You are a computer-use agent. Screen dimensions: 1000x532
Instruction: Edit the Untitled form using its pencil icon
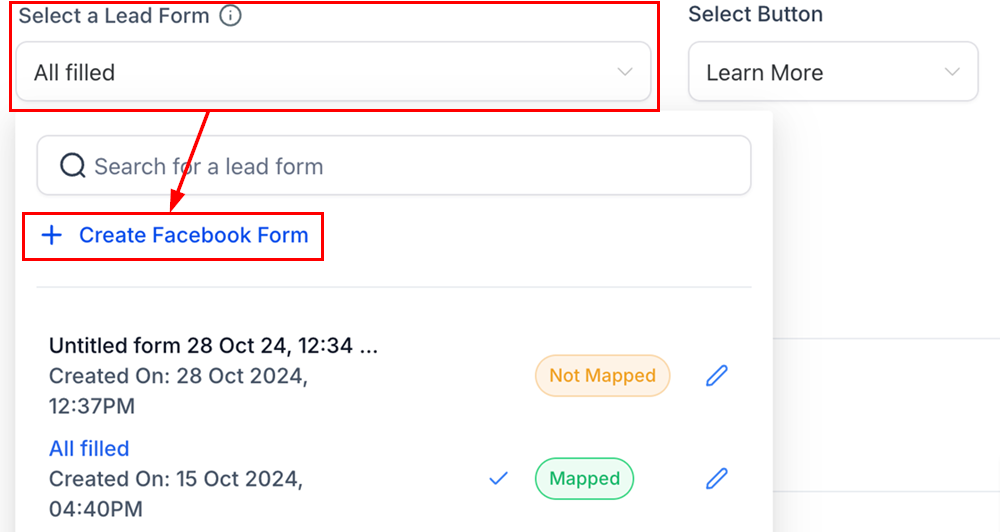point(717,376)
